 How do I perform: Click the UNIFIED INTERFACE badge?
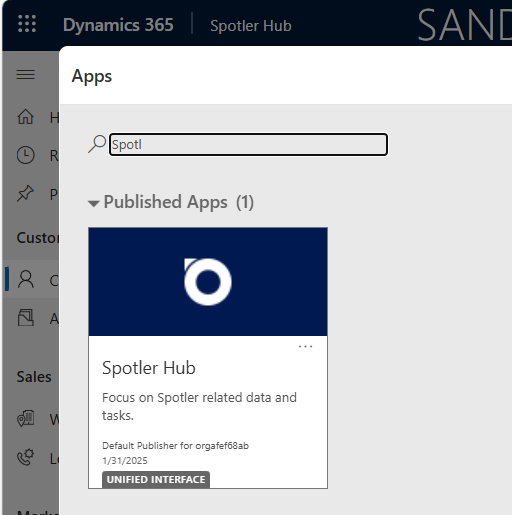156,479
